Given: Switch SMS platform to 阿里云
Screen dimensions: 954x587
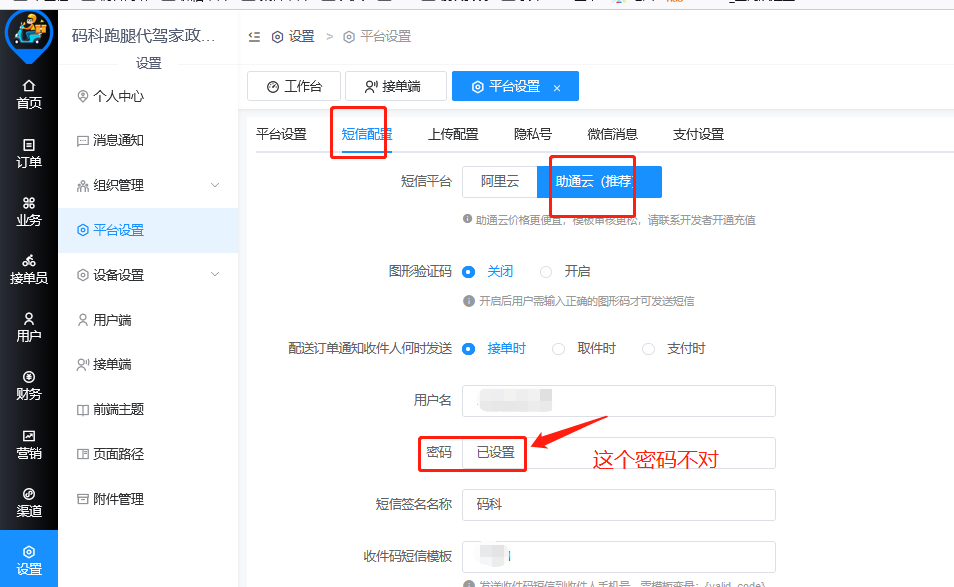Looking at the screenshot, I should 500,181.
